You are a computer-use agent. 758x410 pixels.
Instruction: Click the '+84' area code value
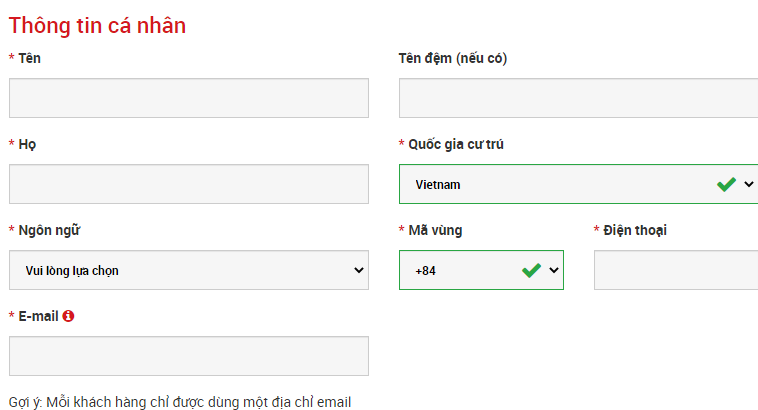[x=425, y=271]
